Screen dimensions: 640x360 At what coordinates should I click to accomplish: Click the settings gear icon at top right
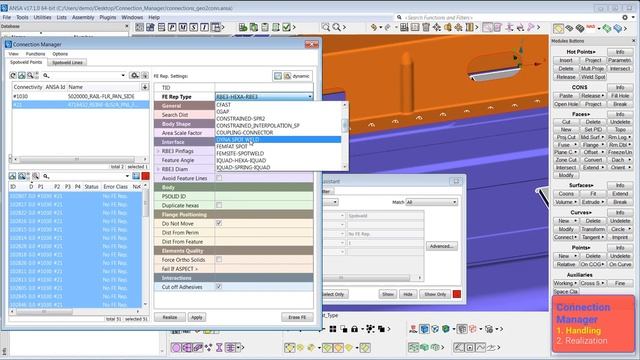pyautogui.click(x=625, y=18)
